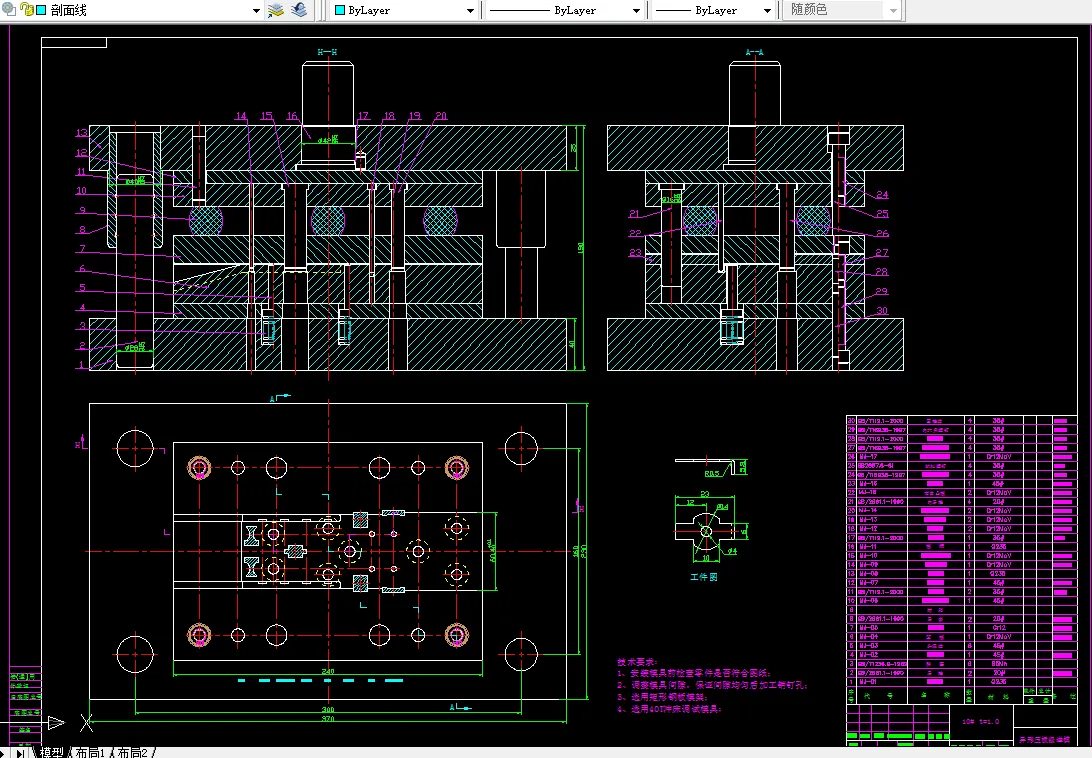1092x758 pixels.
Task: Open the 布局2 layout tab
Action: [x=132, y=752]
